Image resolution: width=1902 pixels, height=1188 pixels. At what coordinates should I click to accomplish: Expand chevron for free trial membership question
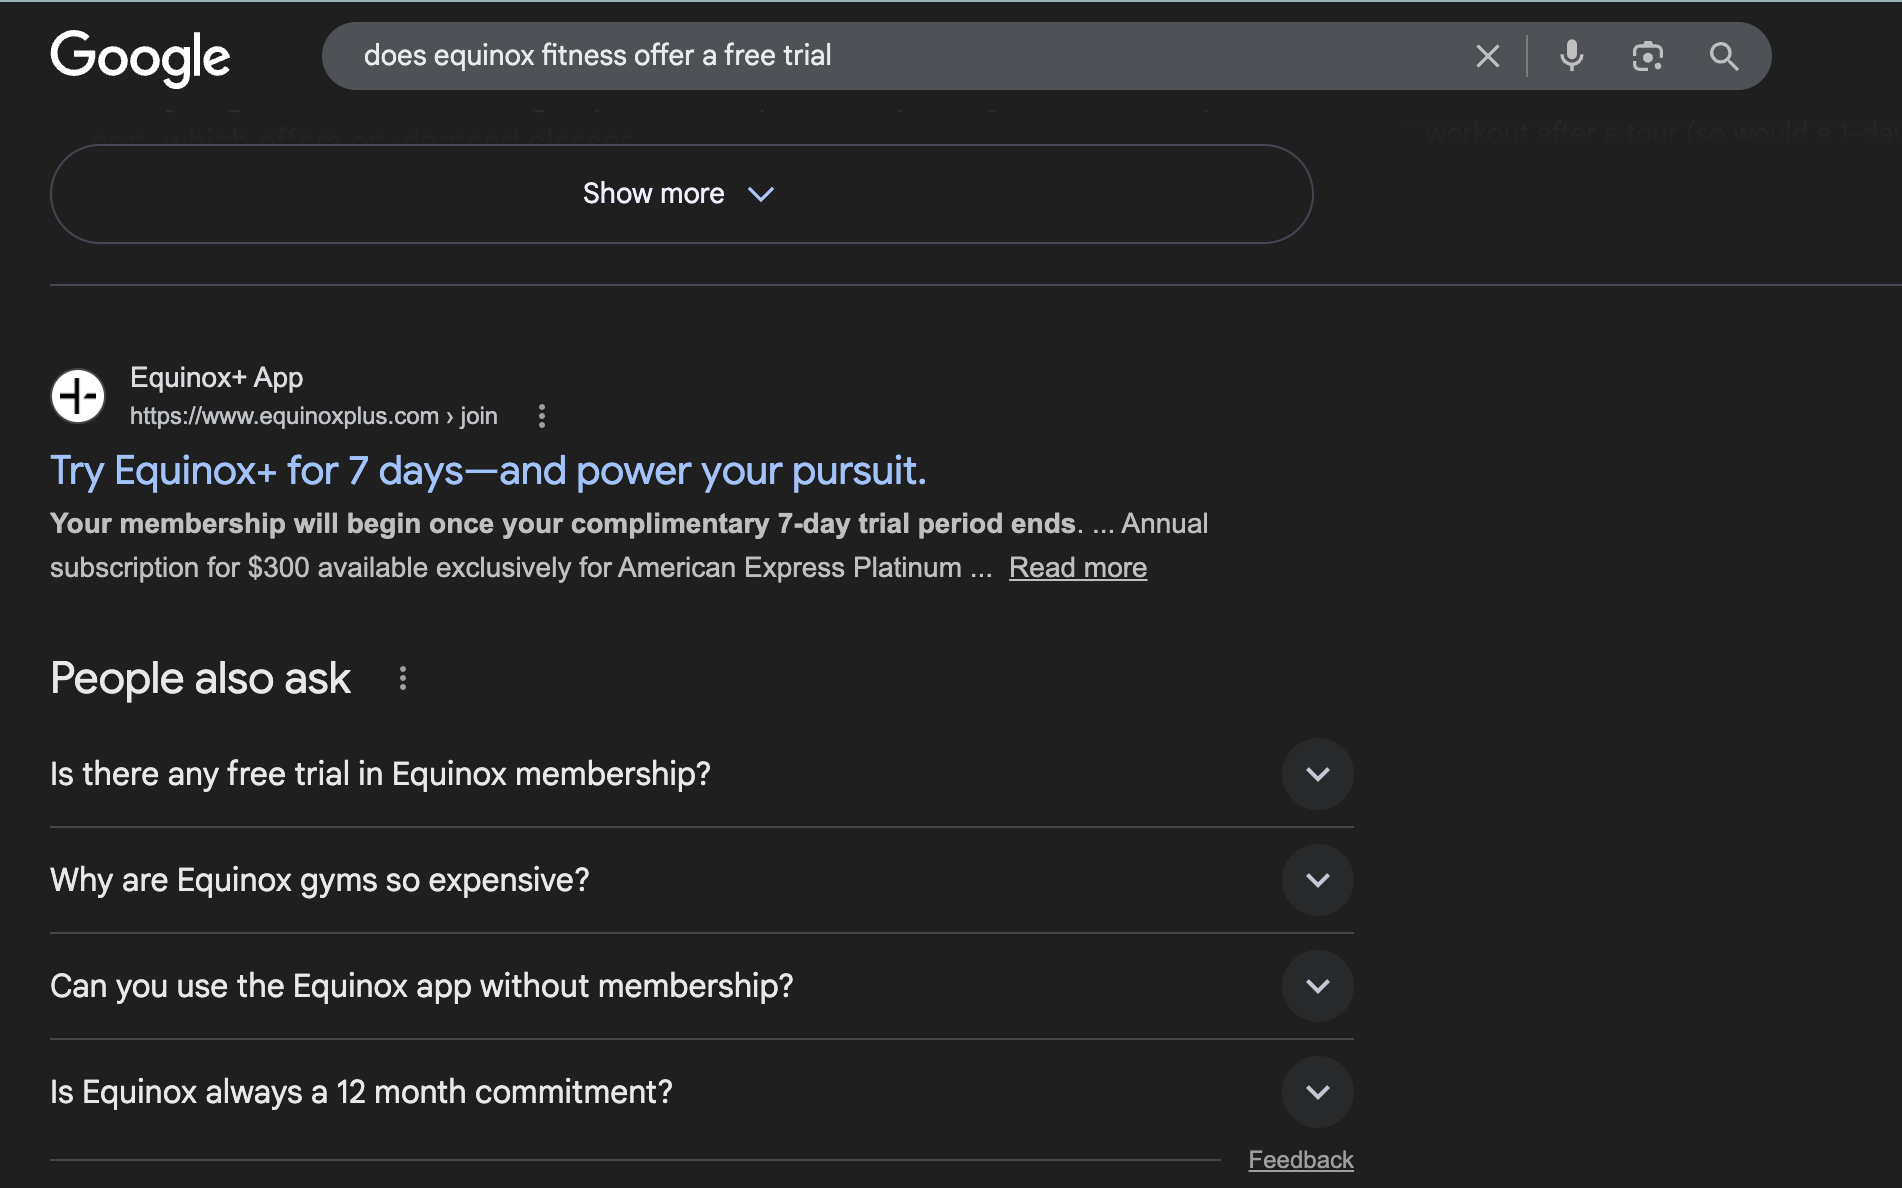pyautogui.click(x=1317, y=774)
